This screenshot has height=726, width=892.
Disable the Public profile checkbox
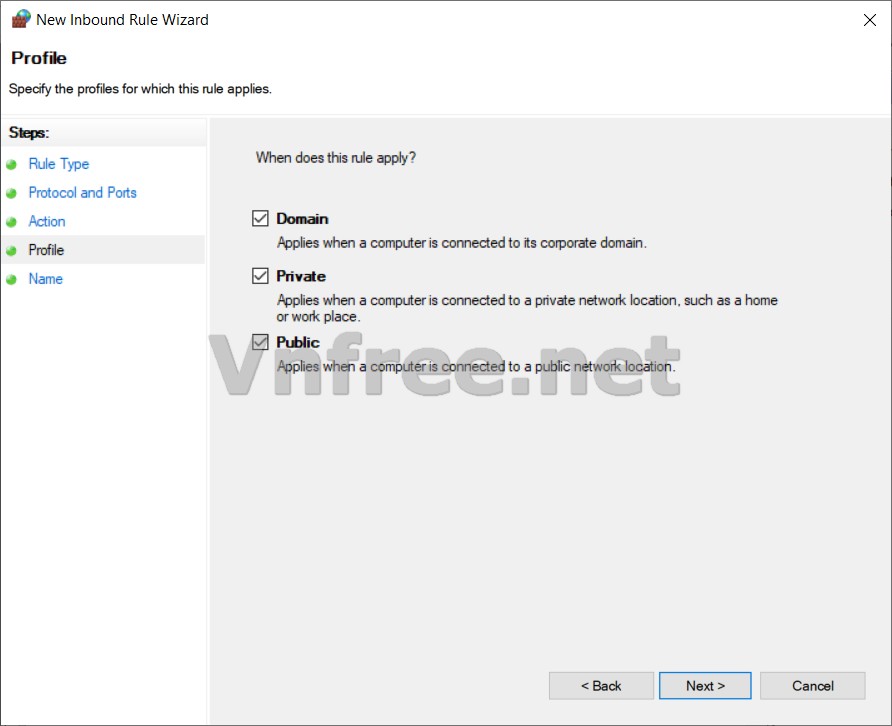[260, 342]
